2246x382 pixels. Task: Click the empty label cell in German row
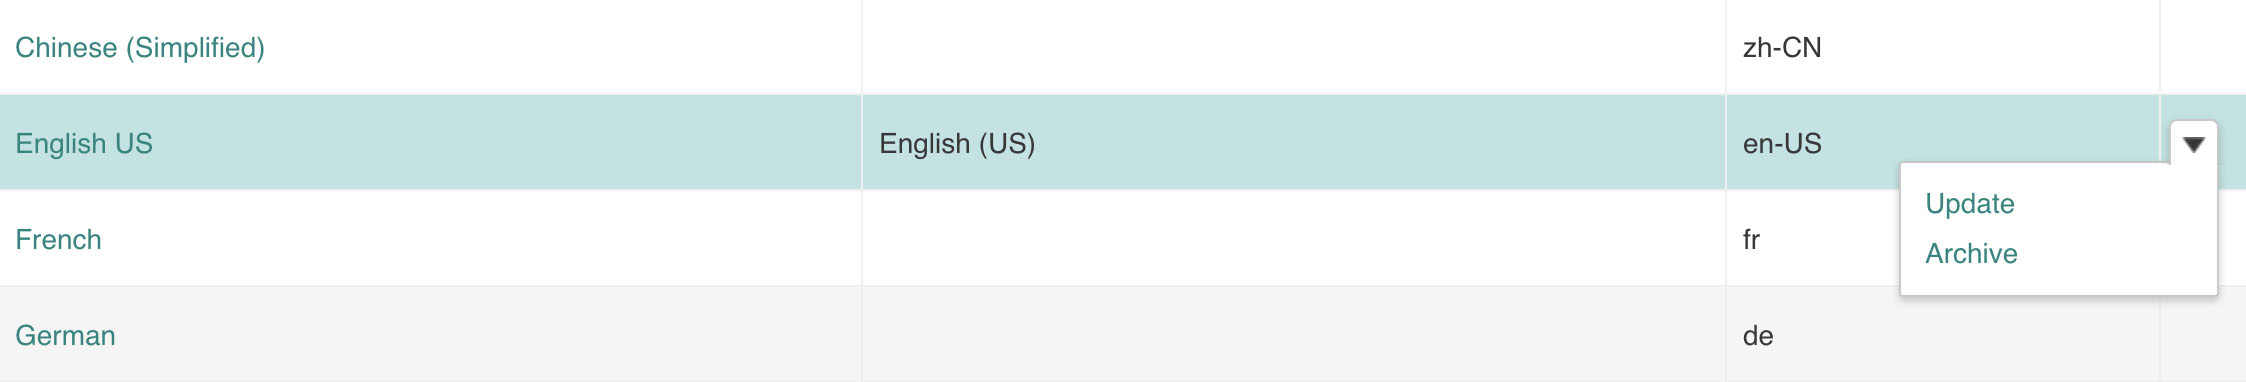click(1294, 335)
